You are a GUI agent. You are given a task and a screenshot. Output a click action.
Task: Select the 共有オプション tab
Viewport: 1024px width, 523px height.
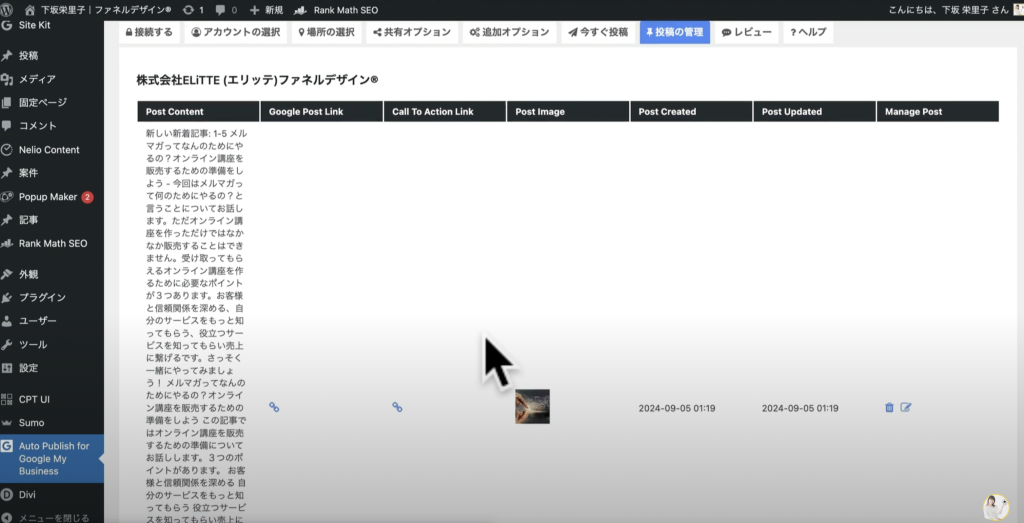click(x=411, y=32)
